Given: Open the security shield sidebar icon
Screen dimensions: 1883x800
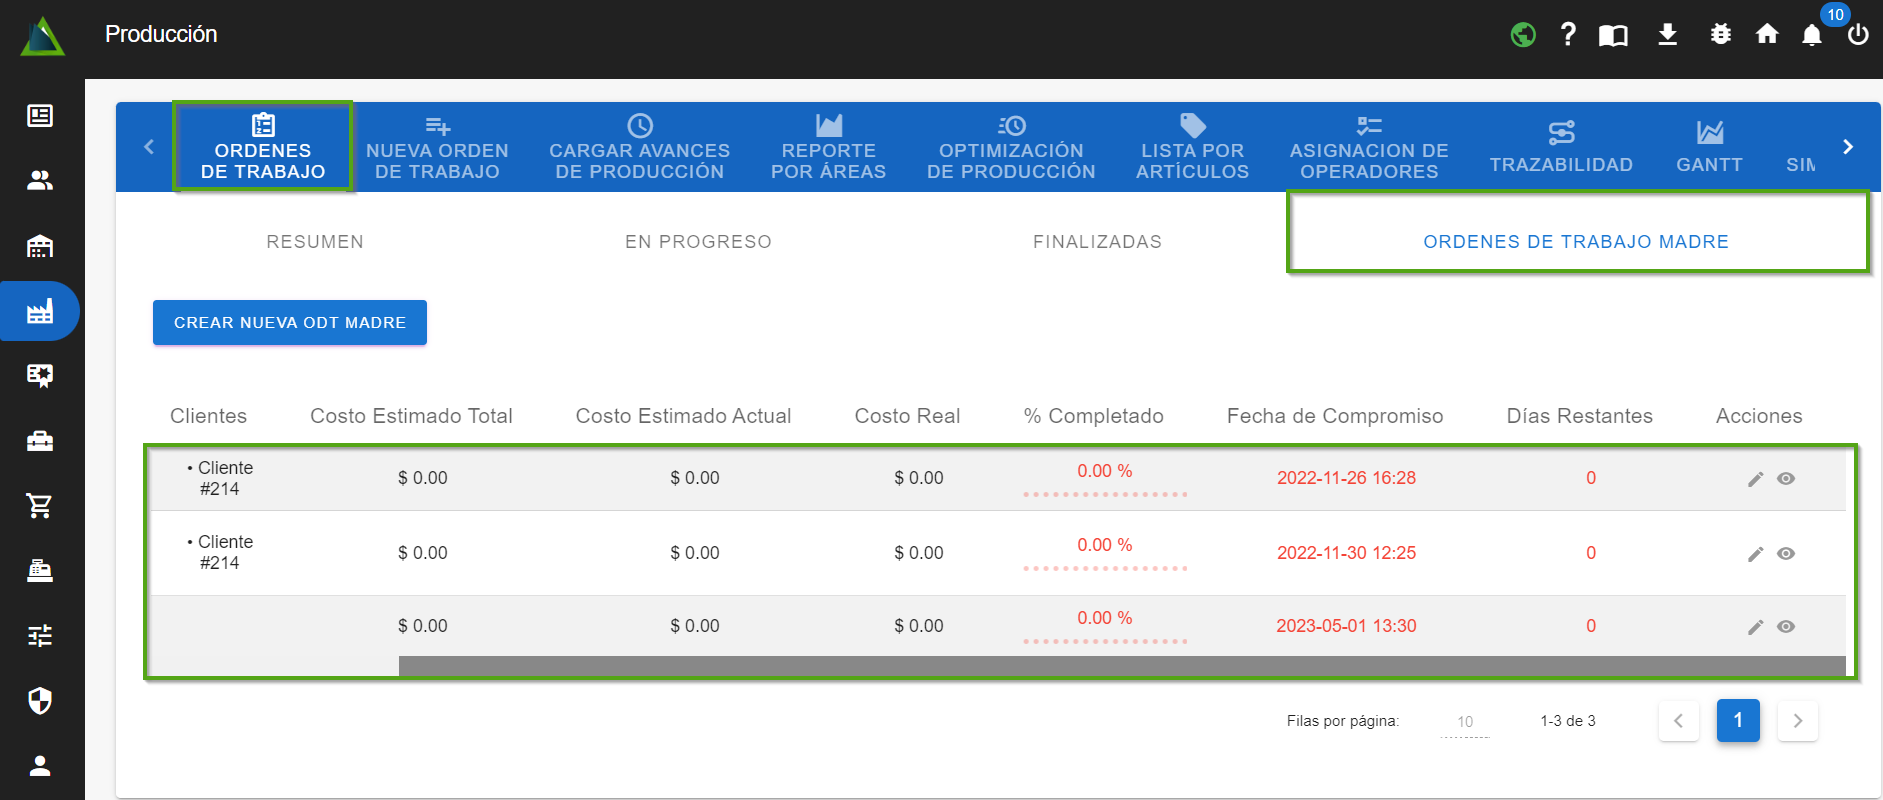Looking at the screenshot, I should pos(40,701).
